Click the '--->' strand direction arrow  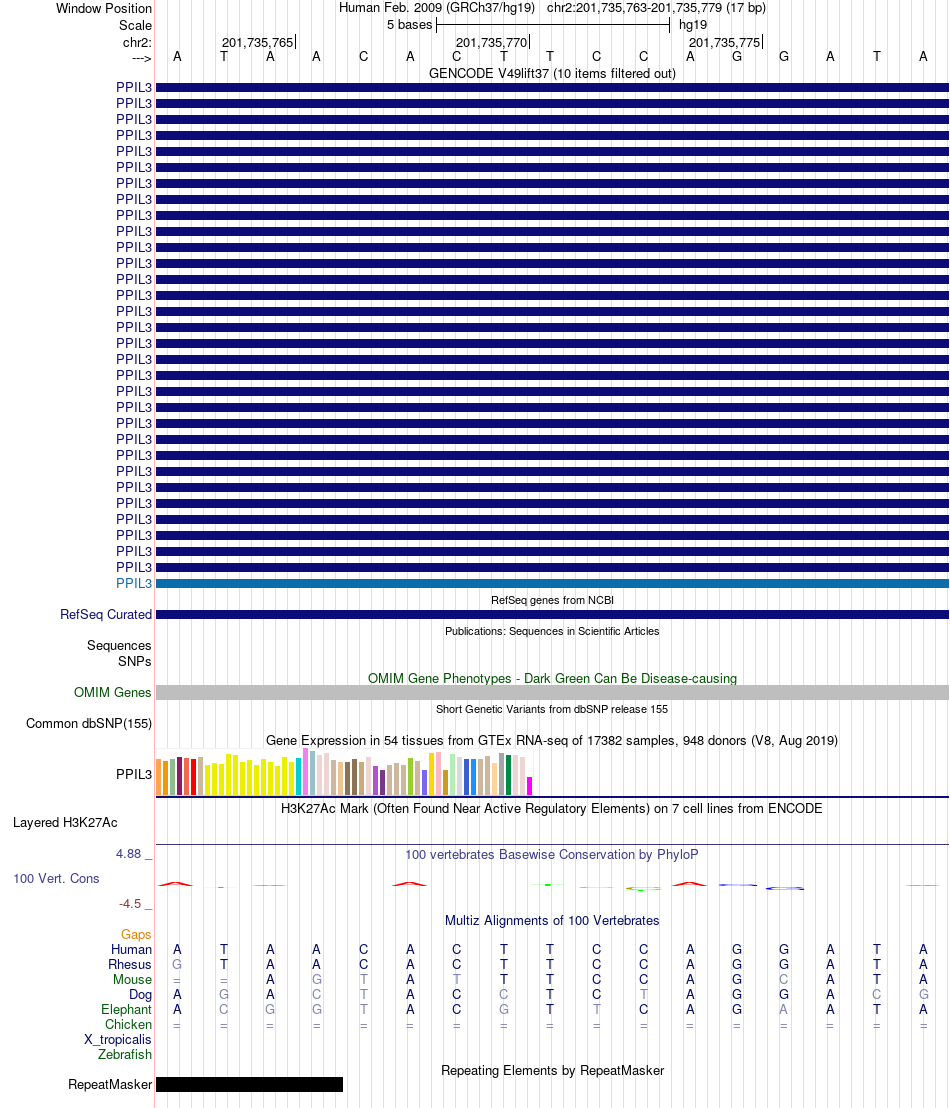tap(141, 58)
